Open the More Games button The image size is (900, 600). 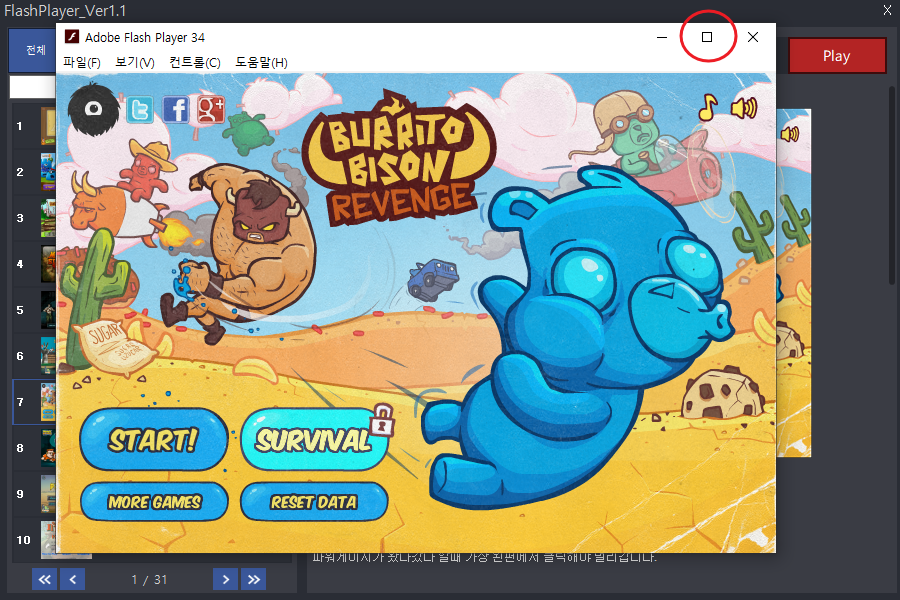click(154, 502)
